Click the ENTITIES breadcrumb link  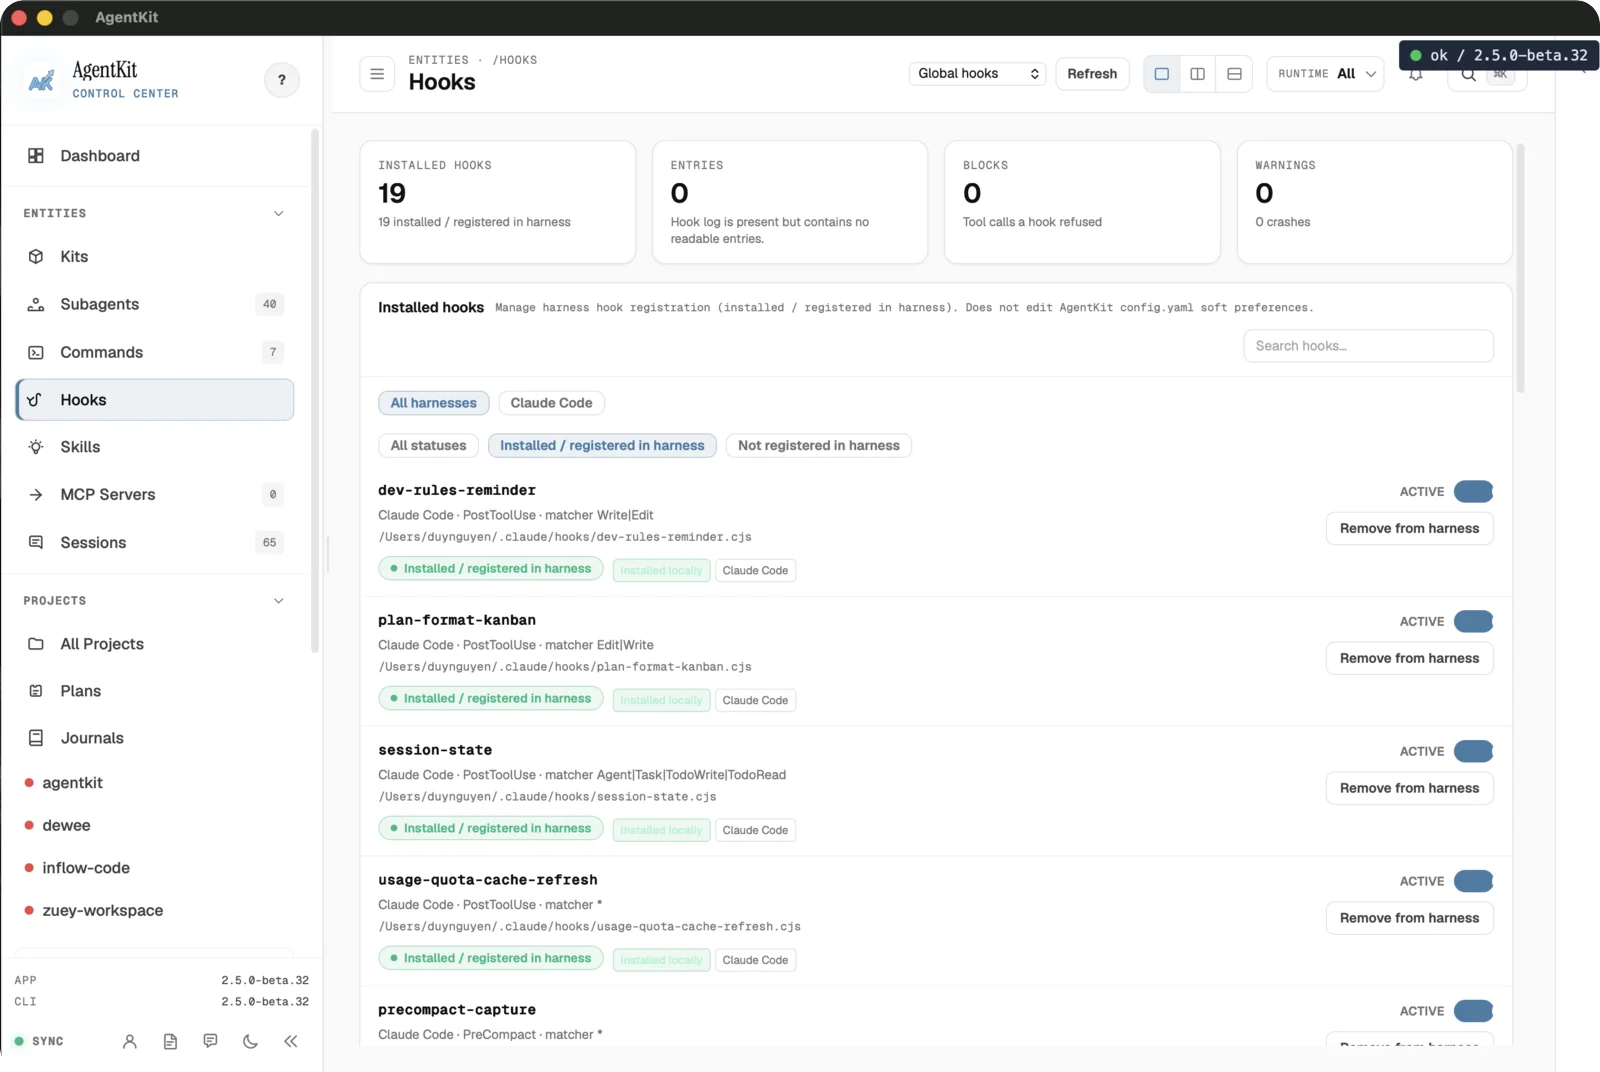click(x=438, y=60)
